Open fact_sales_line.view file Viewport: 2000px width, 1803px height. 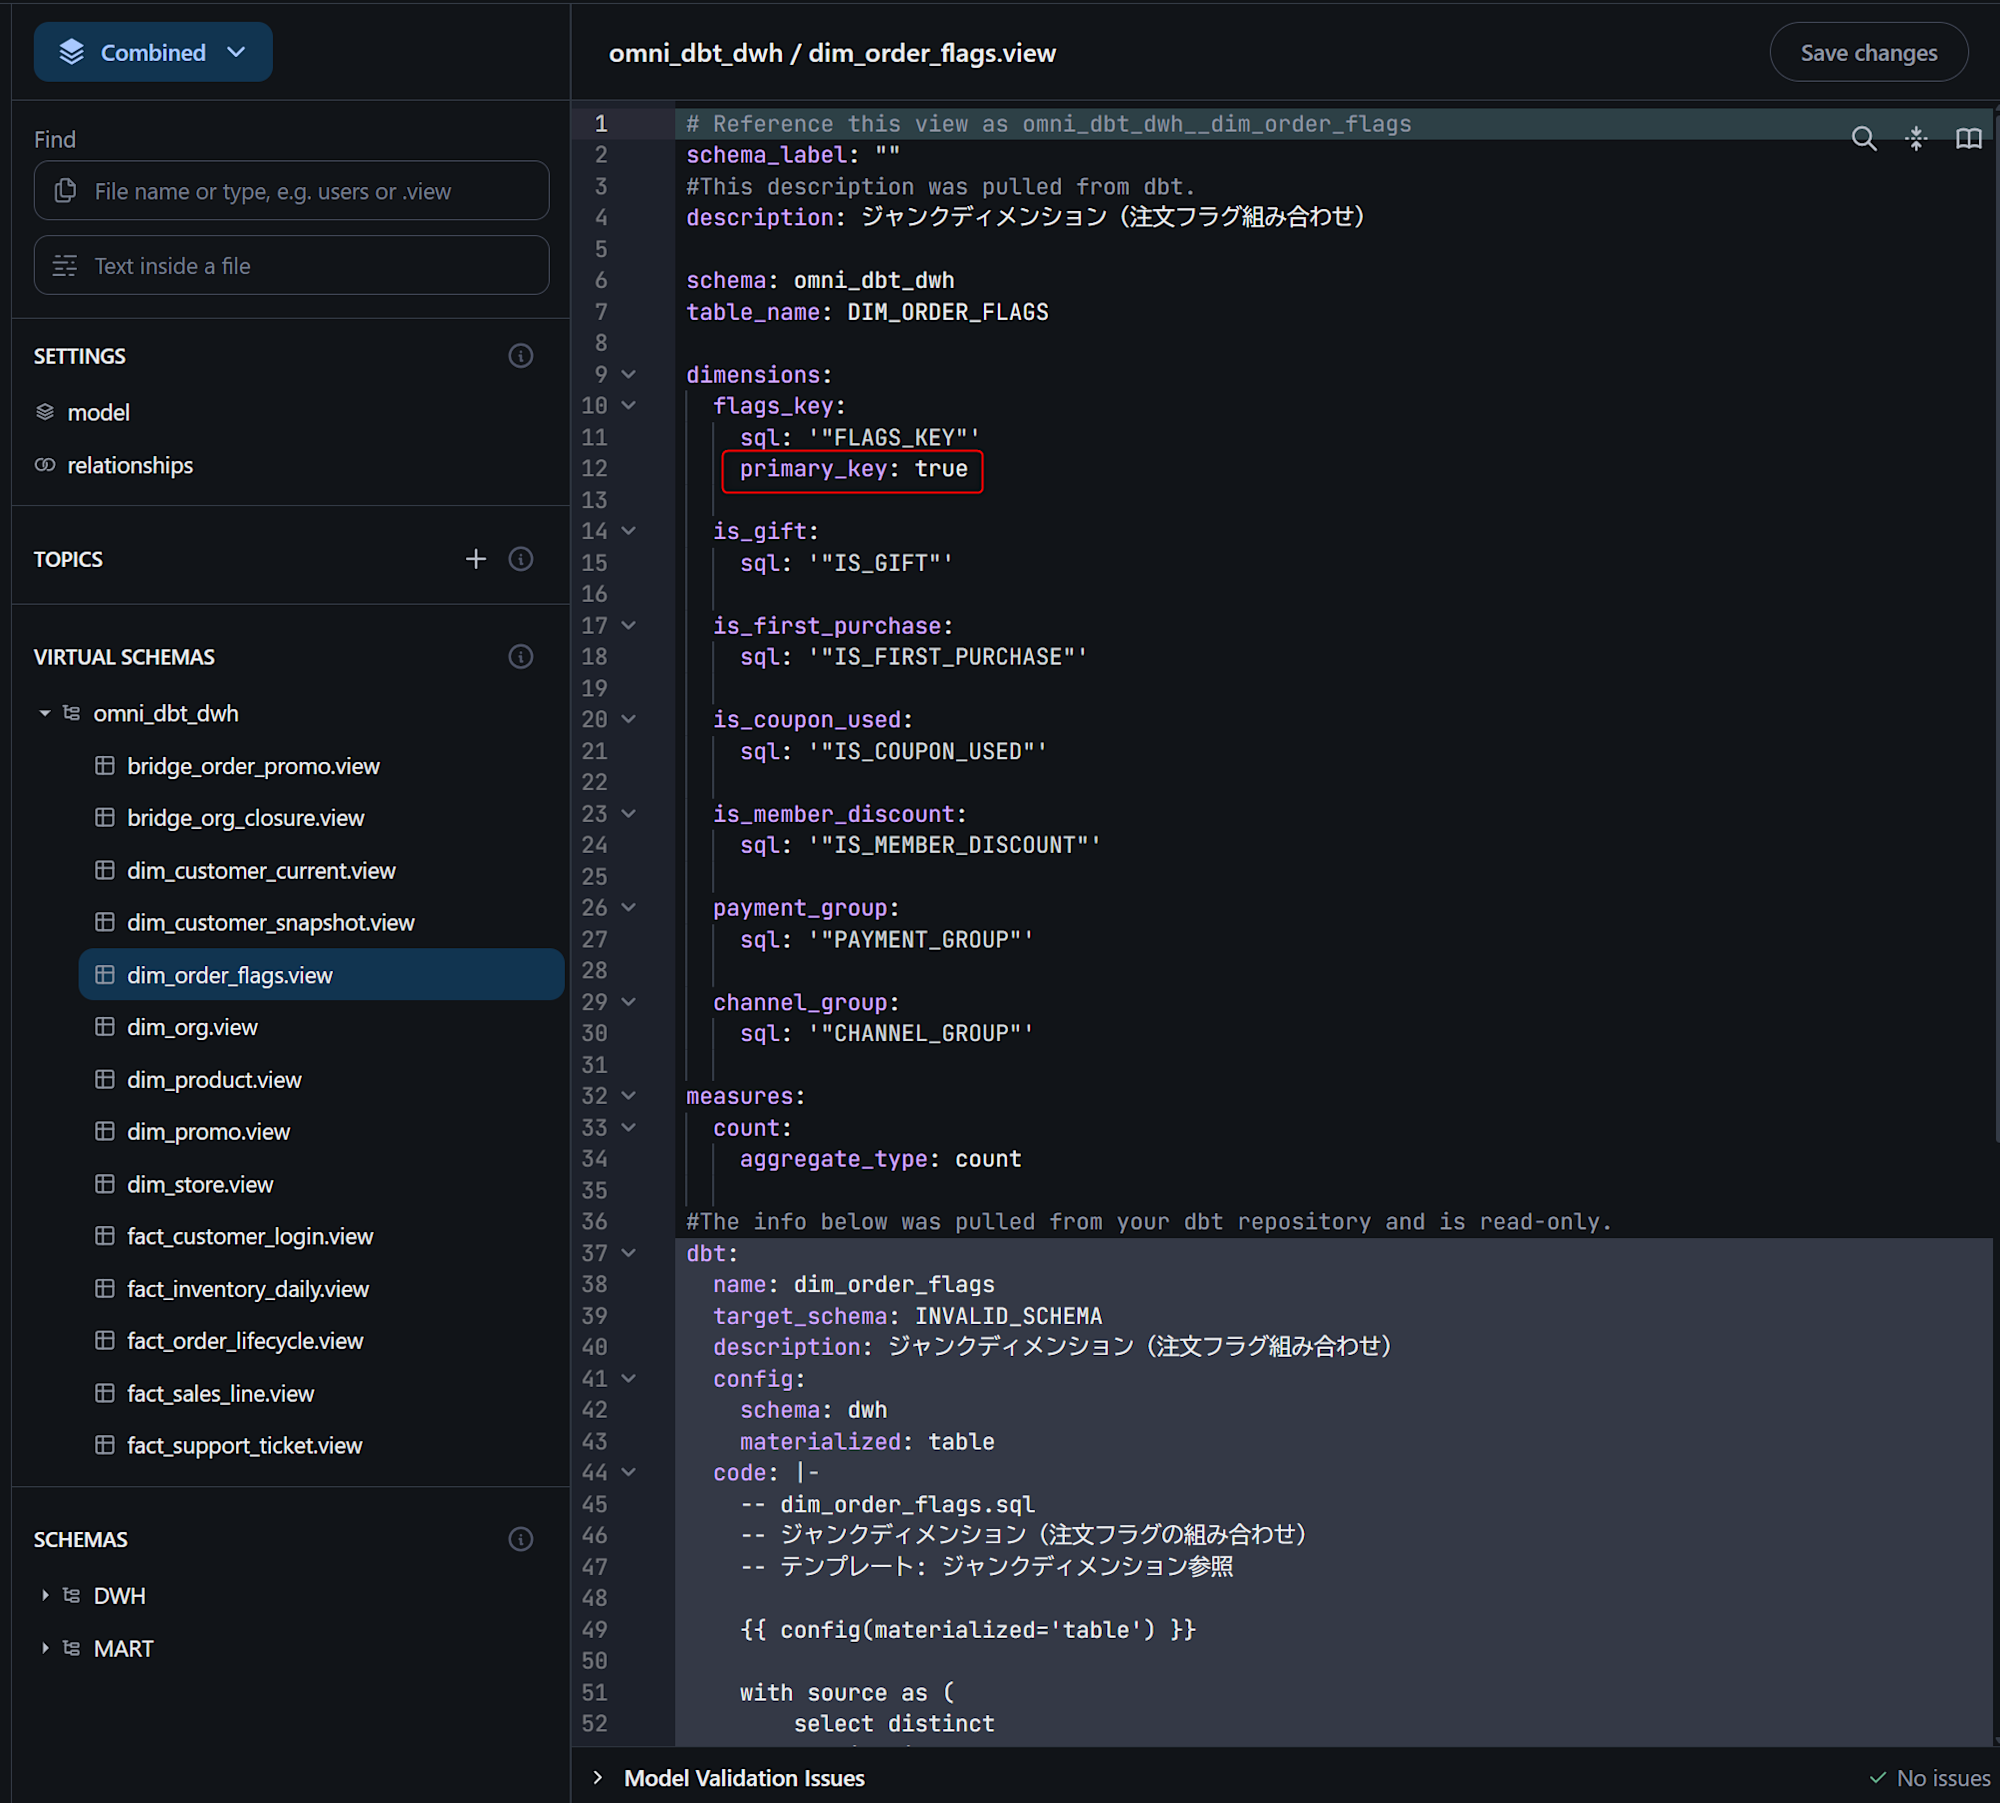220,1393
